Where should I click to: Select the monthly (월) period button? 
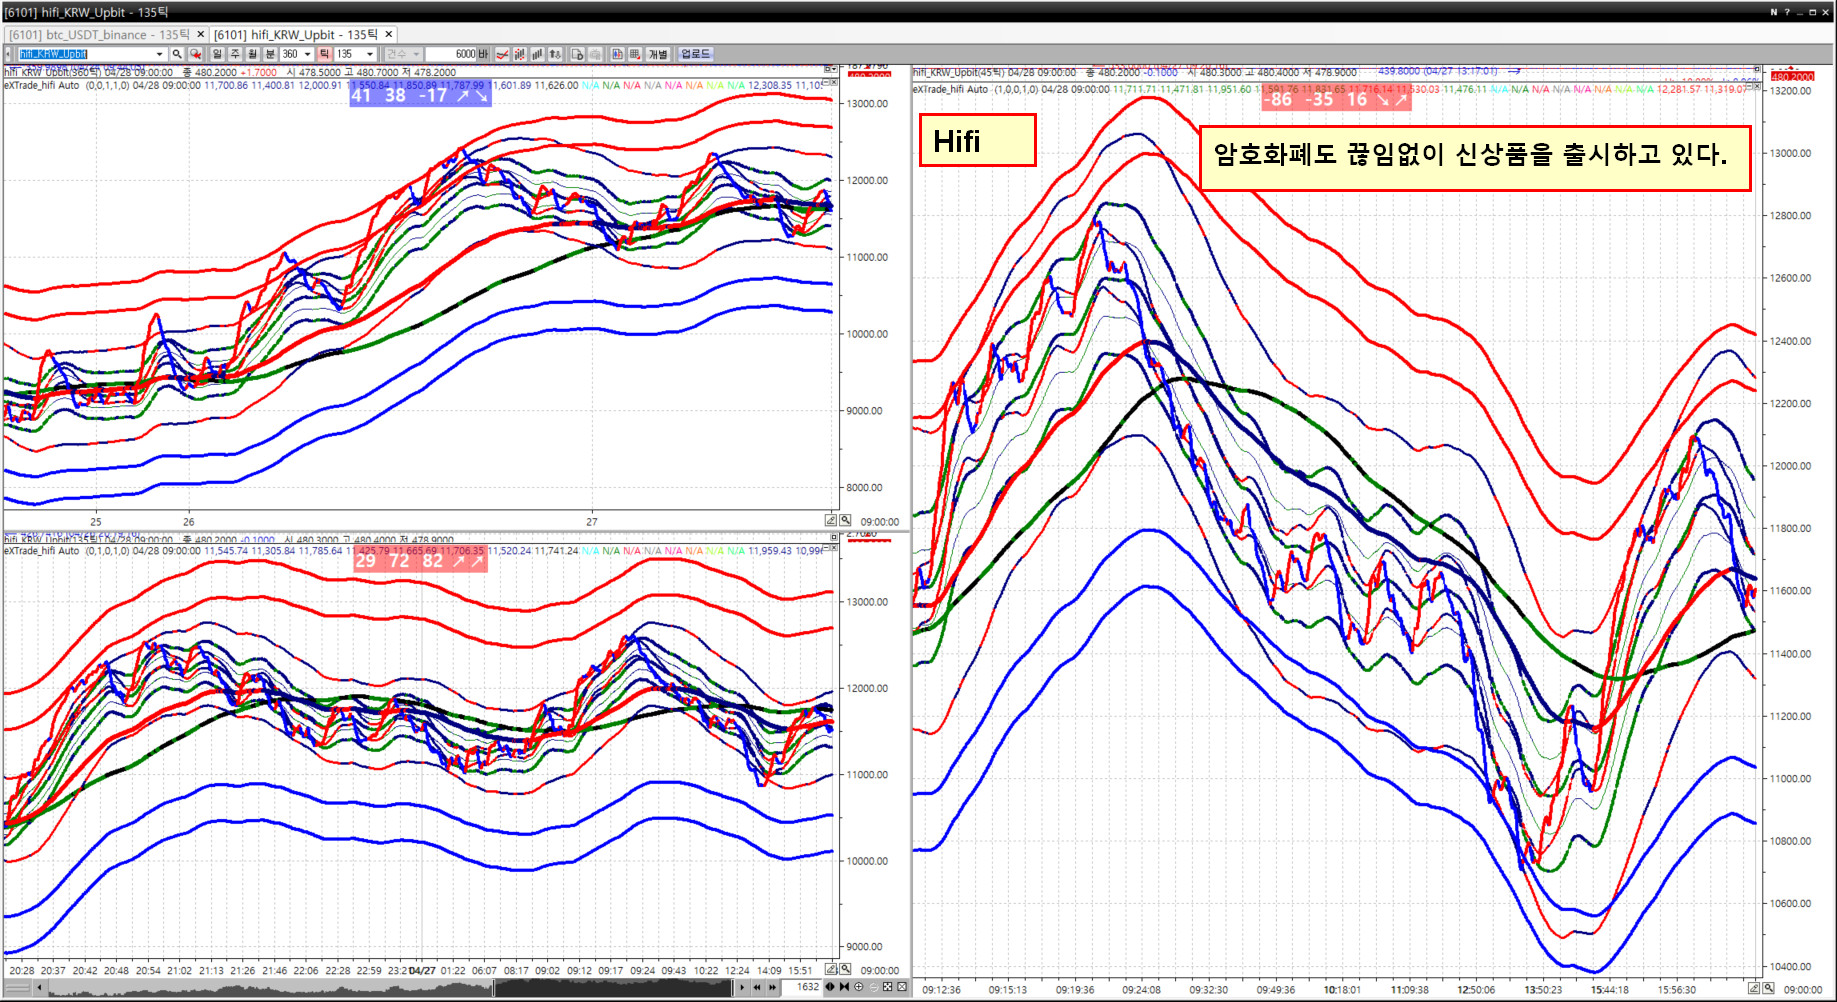(252, 54)
